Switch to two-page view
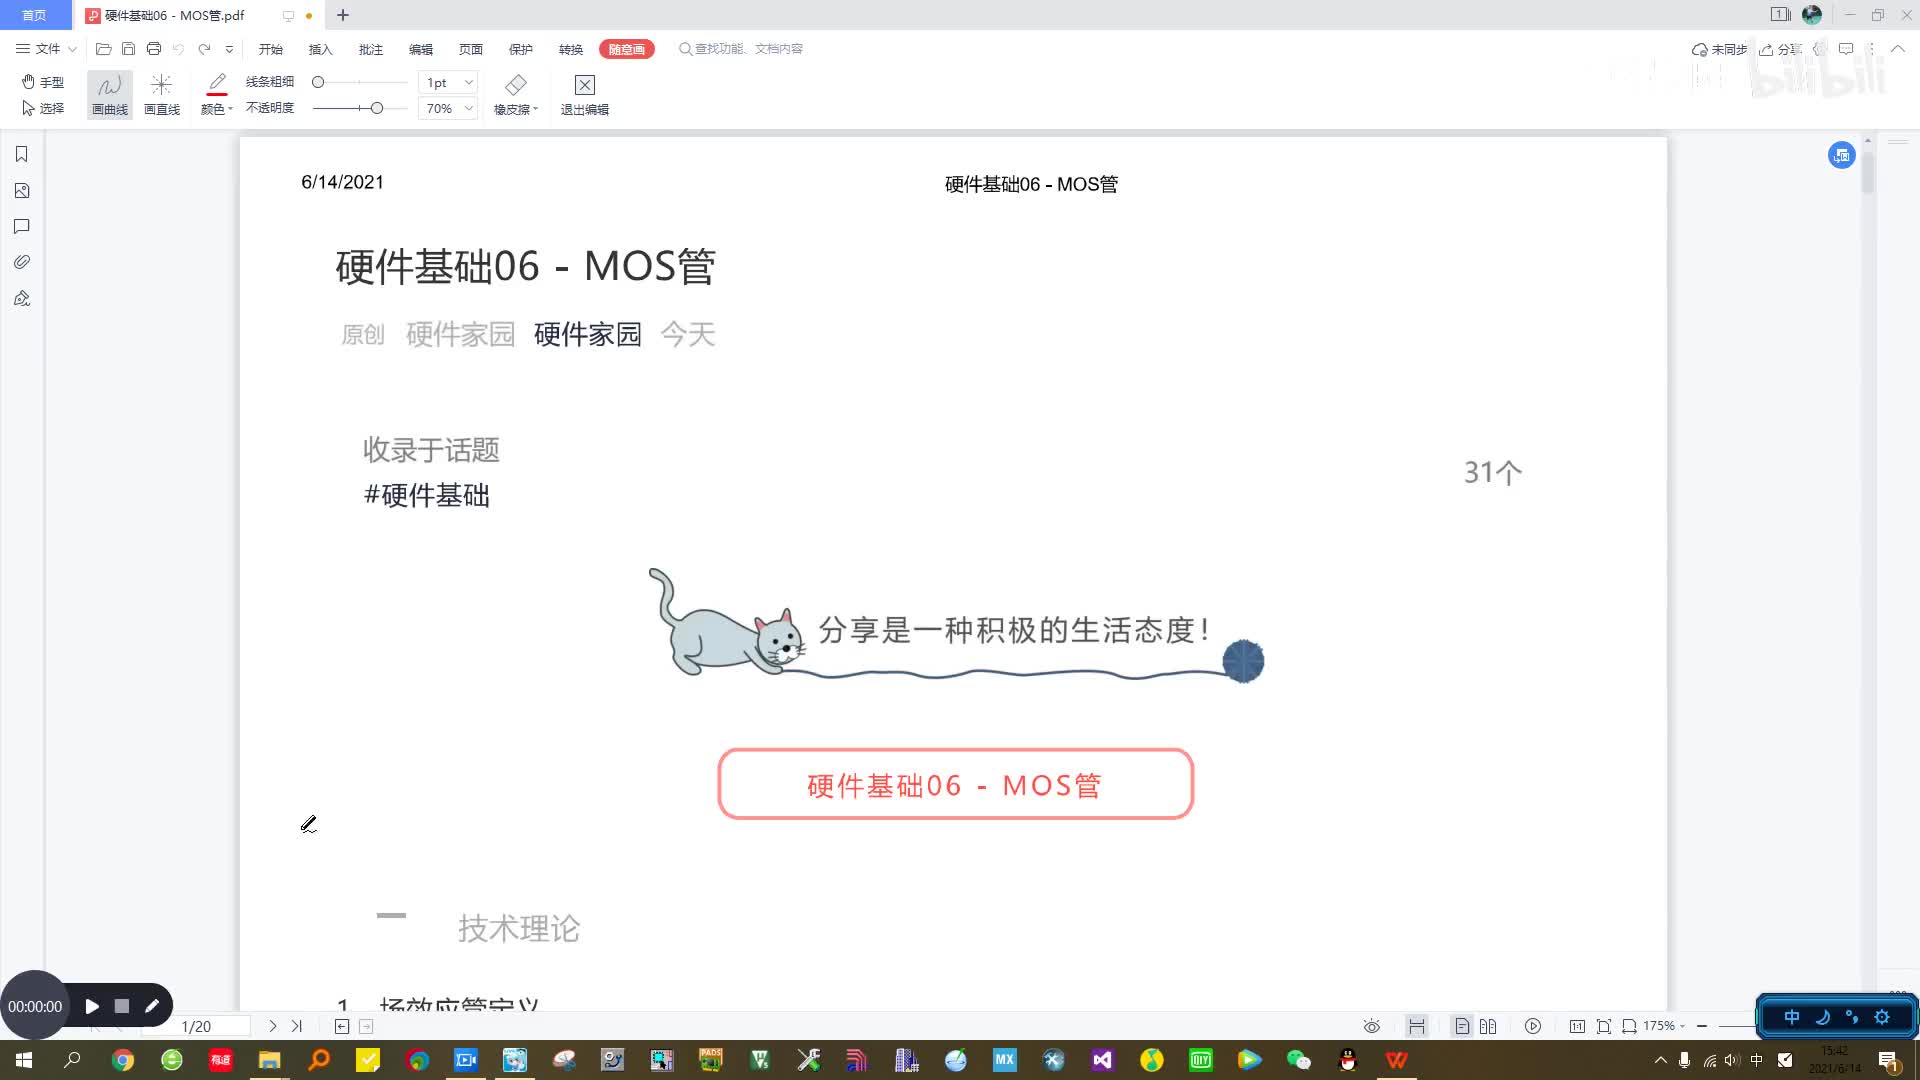 (x=1488, y=1026)
